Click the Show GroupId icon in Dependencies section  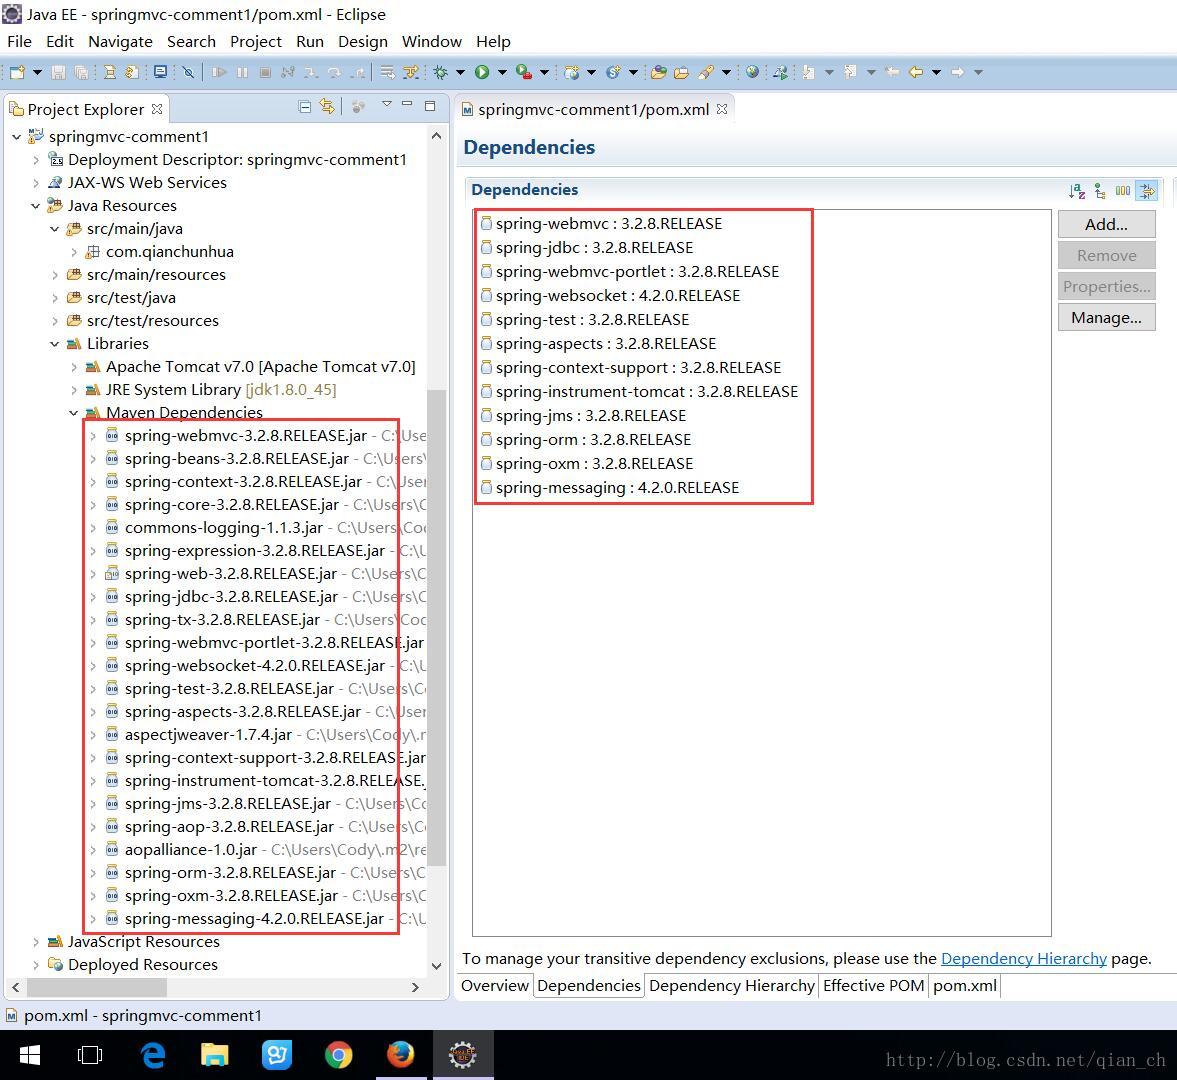click(x=1123, y=191)
